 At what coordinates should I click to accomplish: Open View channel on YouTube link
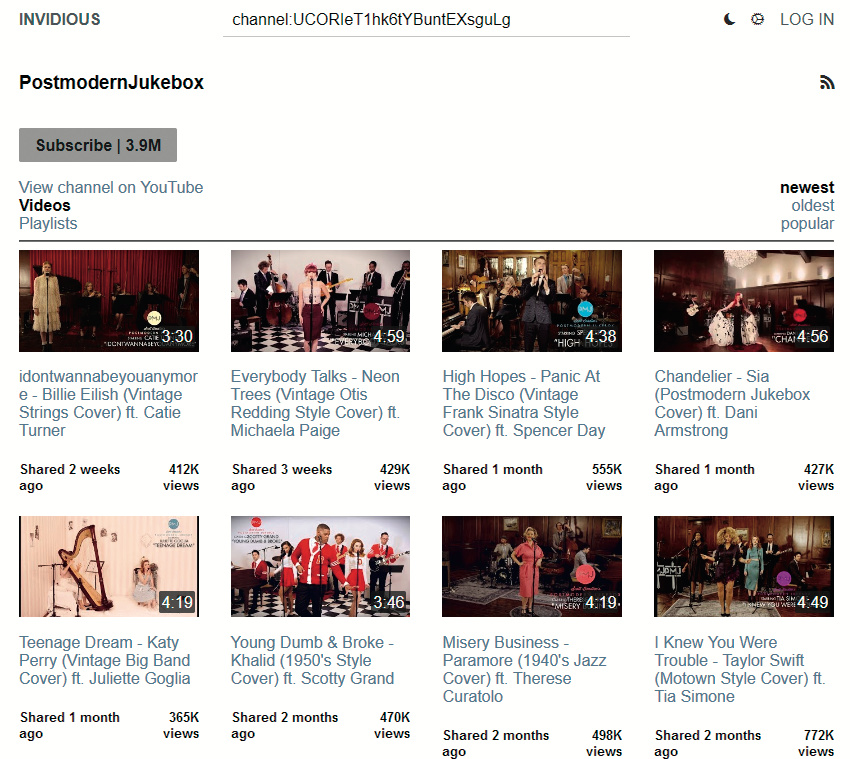point(111,187)
